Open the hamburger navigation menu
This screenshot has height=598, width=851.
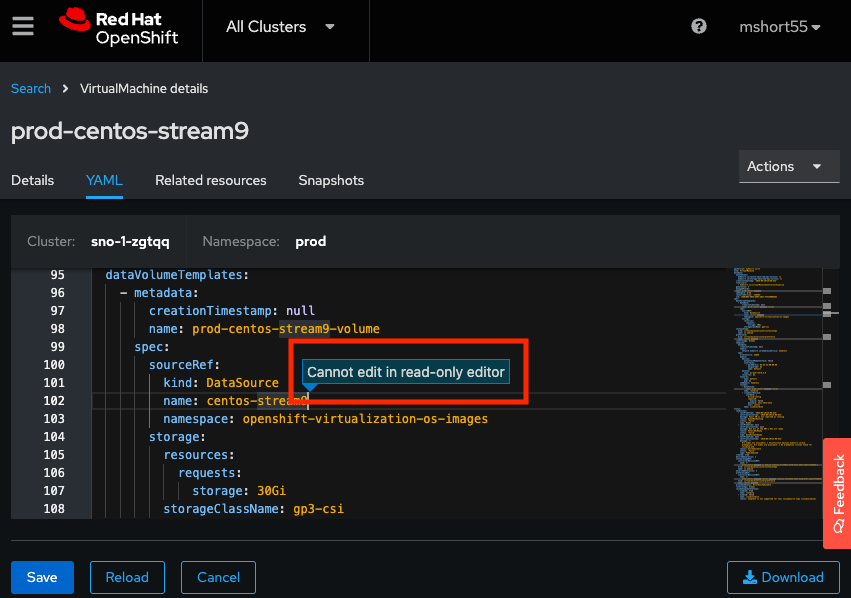[x=22, y=27]
